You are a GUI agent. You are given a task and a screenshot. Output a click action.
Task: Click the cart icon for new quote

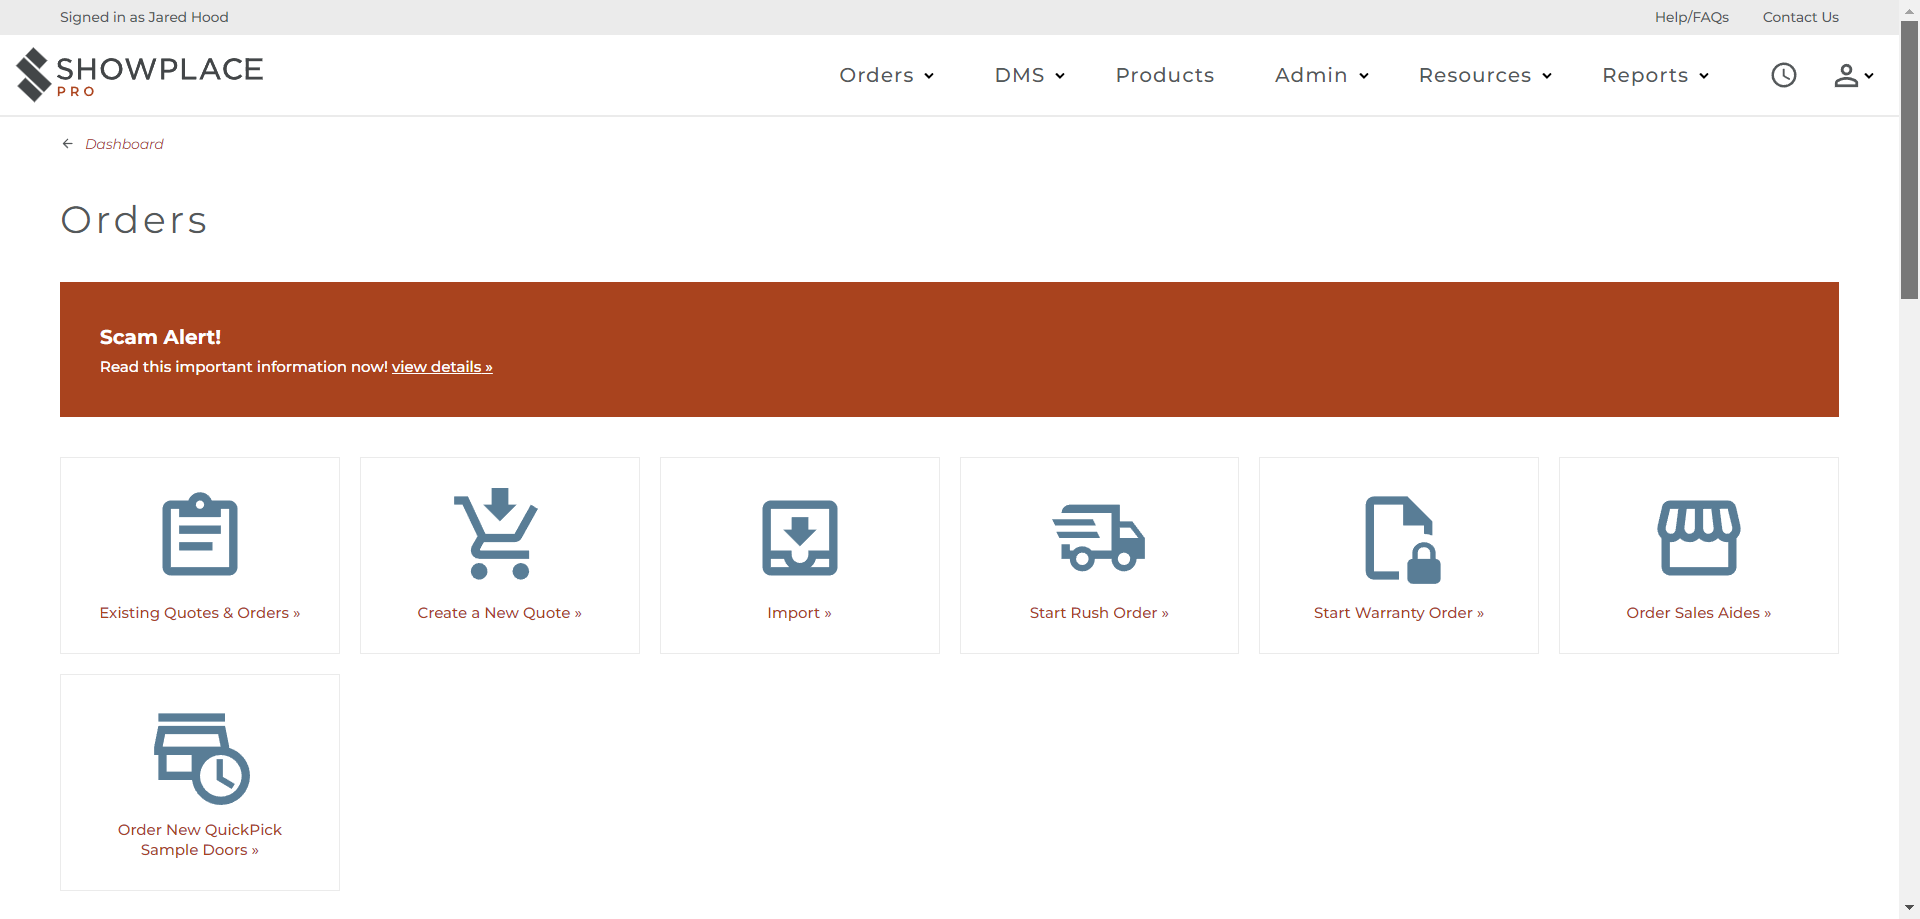click(x=496, y=533)
